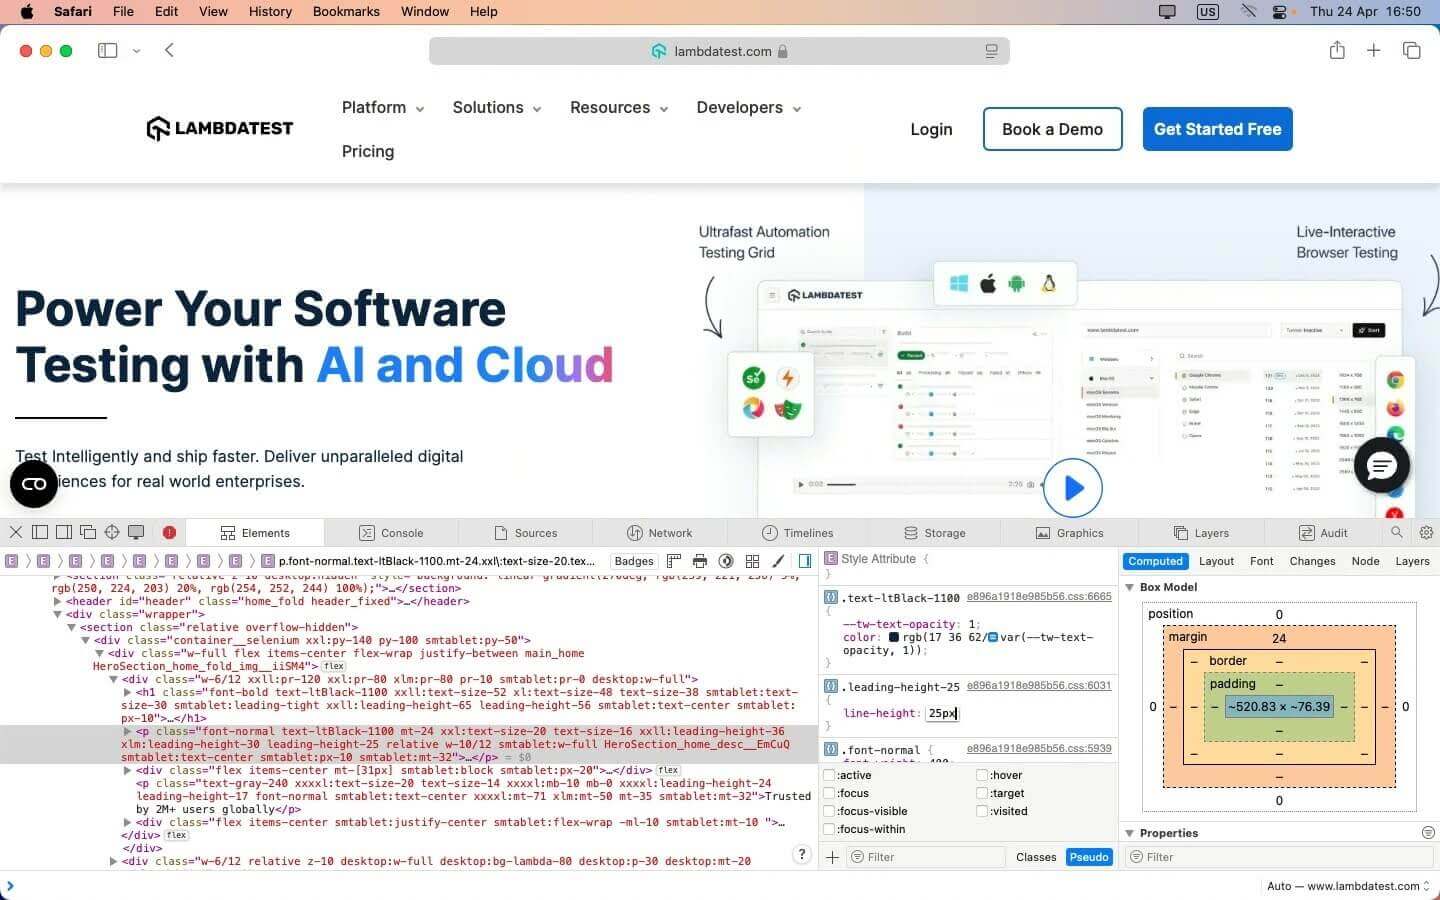Toggle the Pseudo button in styles panel

(1089, 857)
